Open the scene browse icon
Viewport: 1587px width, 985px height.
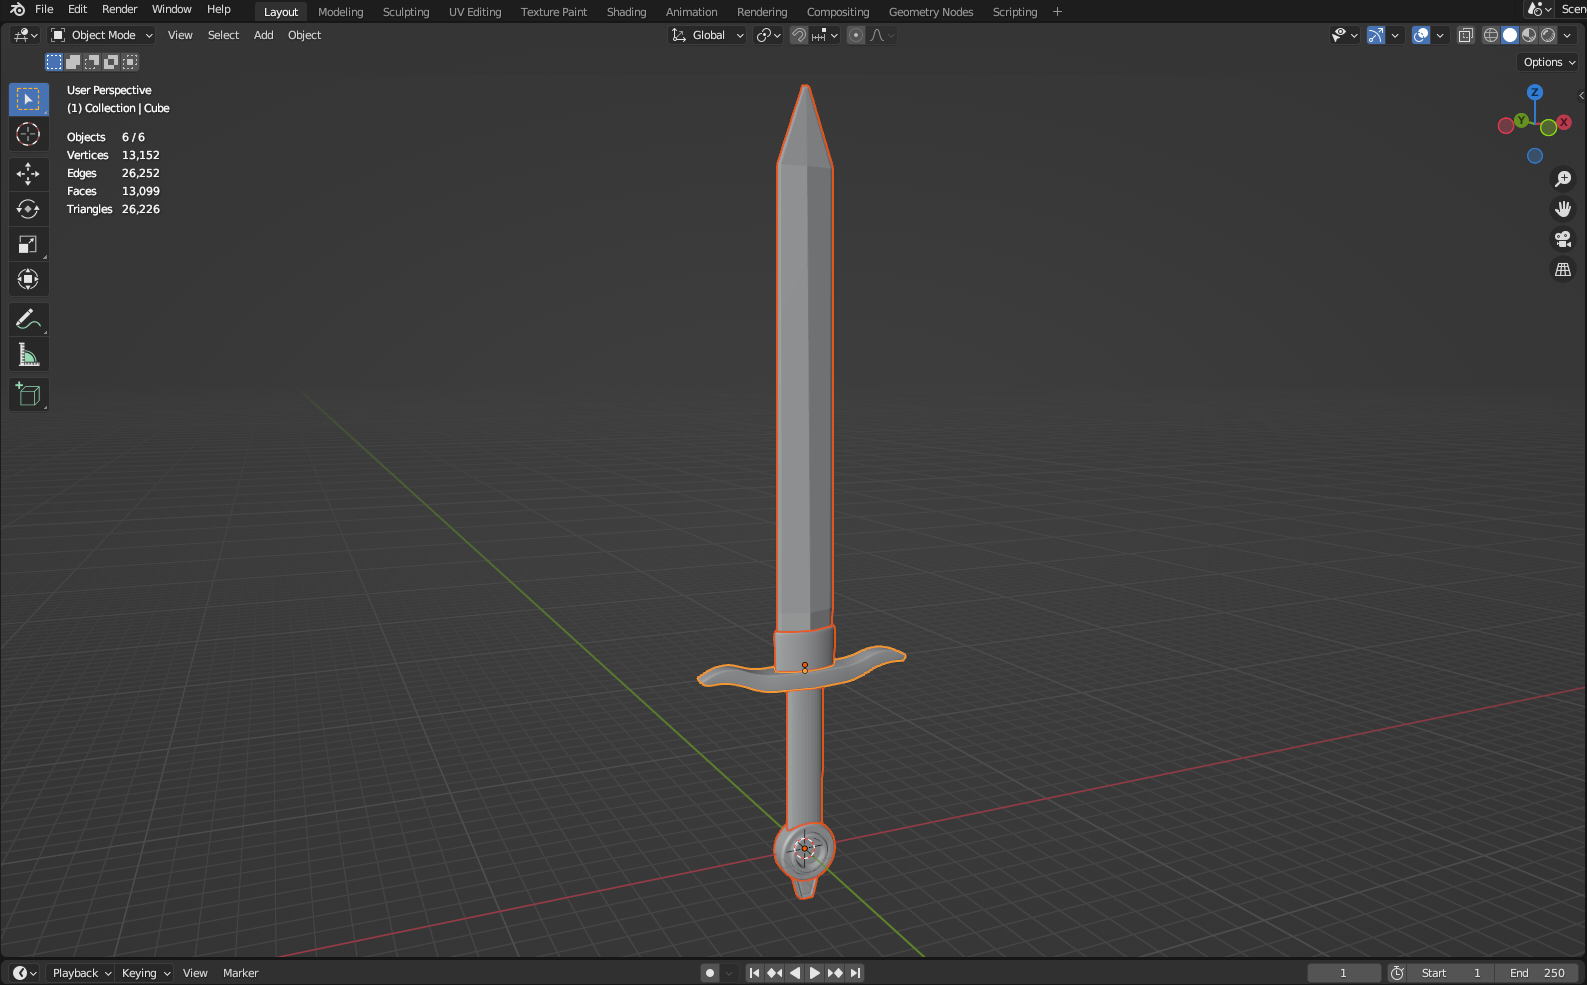click(1538, 10)
